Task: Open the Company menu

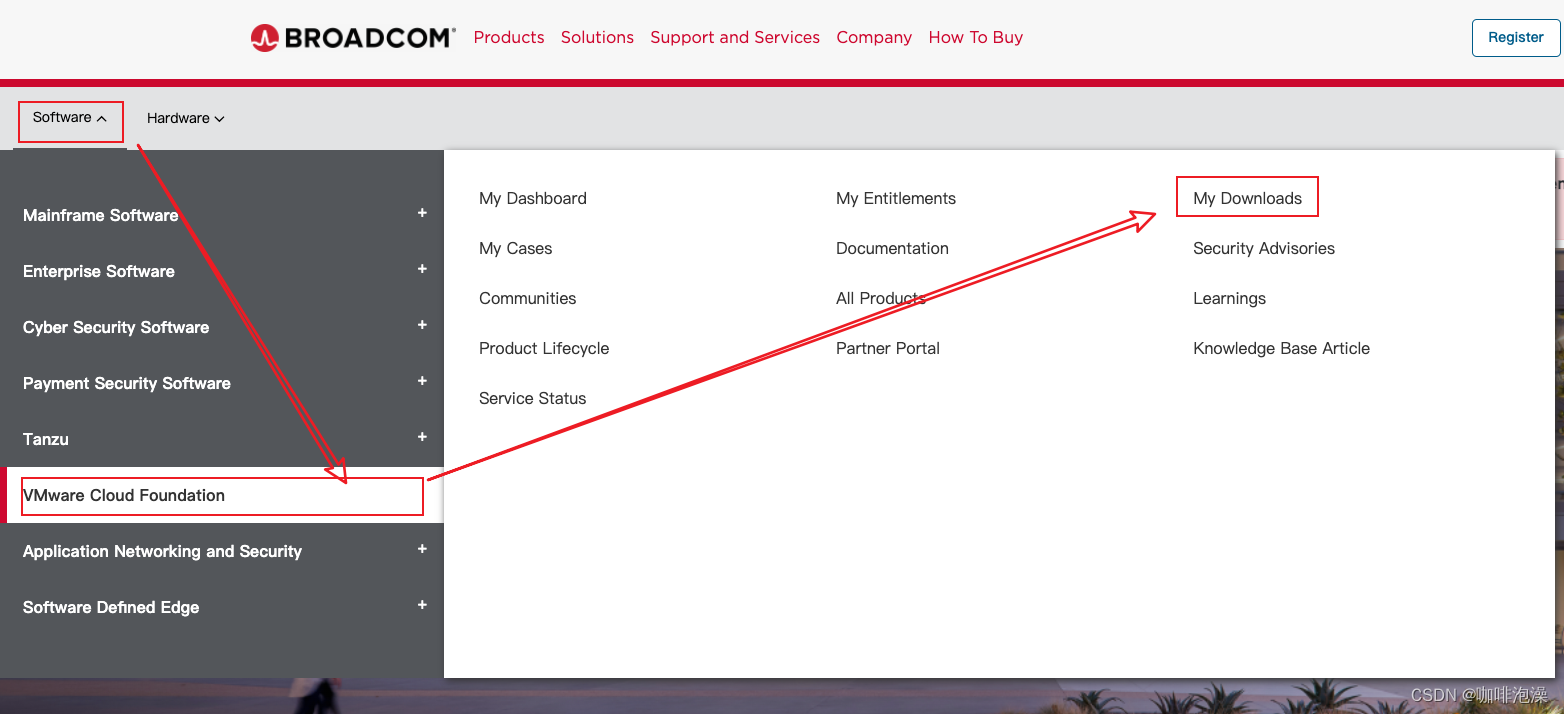Action: coord(874,37)
